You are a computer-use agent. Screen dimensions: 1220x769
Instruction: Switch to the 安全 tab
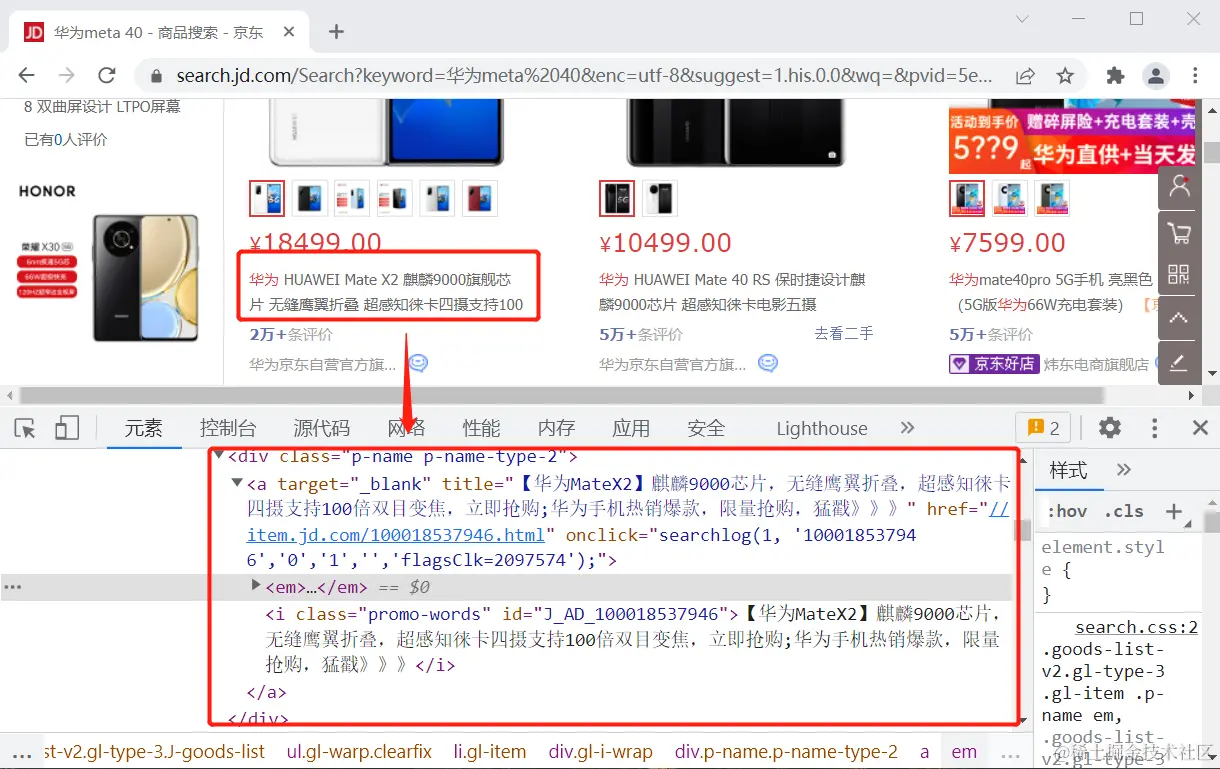(x=706, y=428)
